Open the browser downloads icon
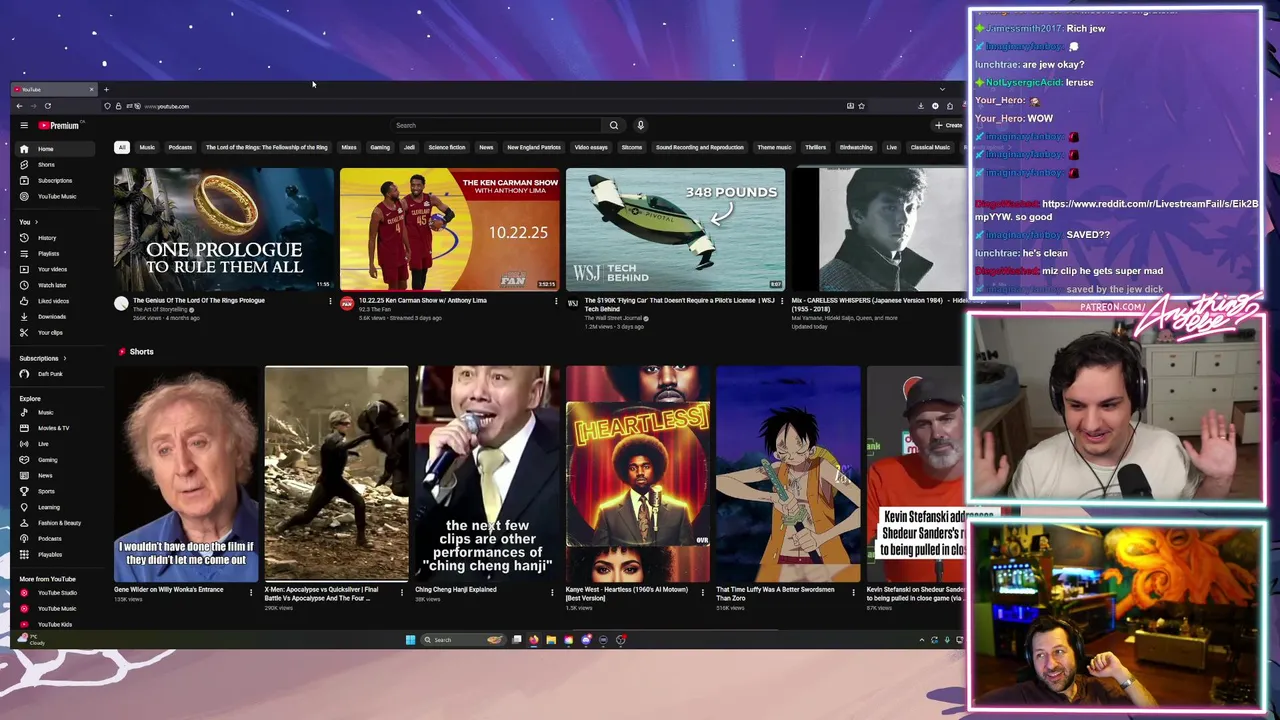 (x=921, y=106)
